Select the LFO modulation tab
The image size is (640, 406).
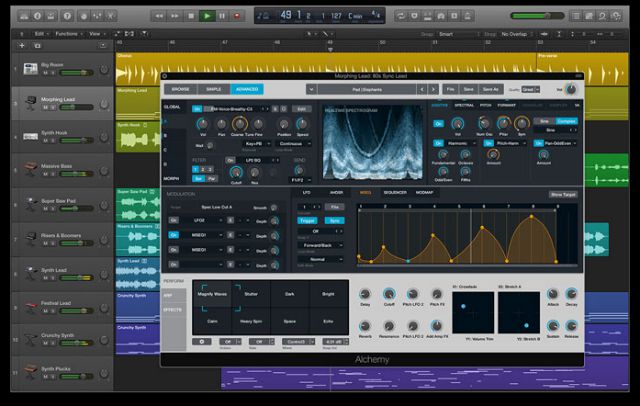point(307,193)
